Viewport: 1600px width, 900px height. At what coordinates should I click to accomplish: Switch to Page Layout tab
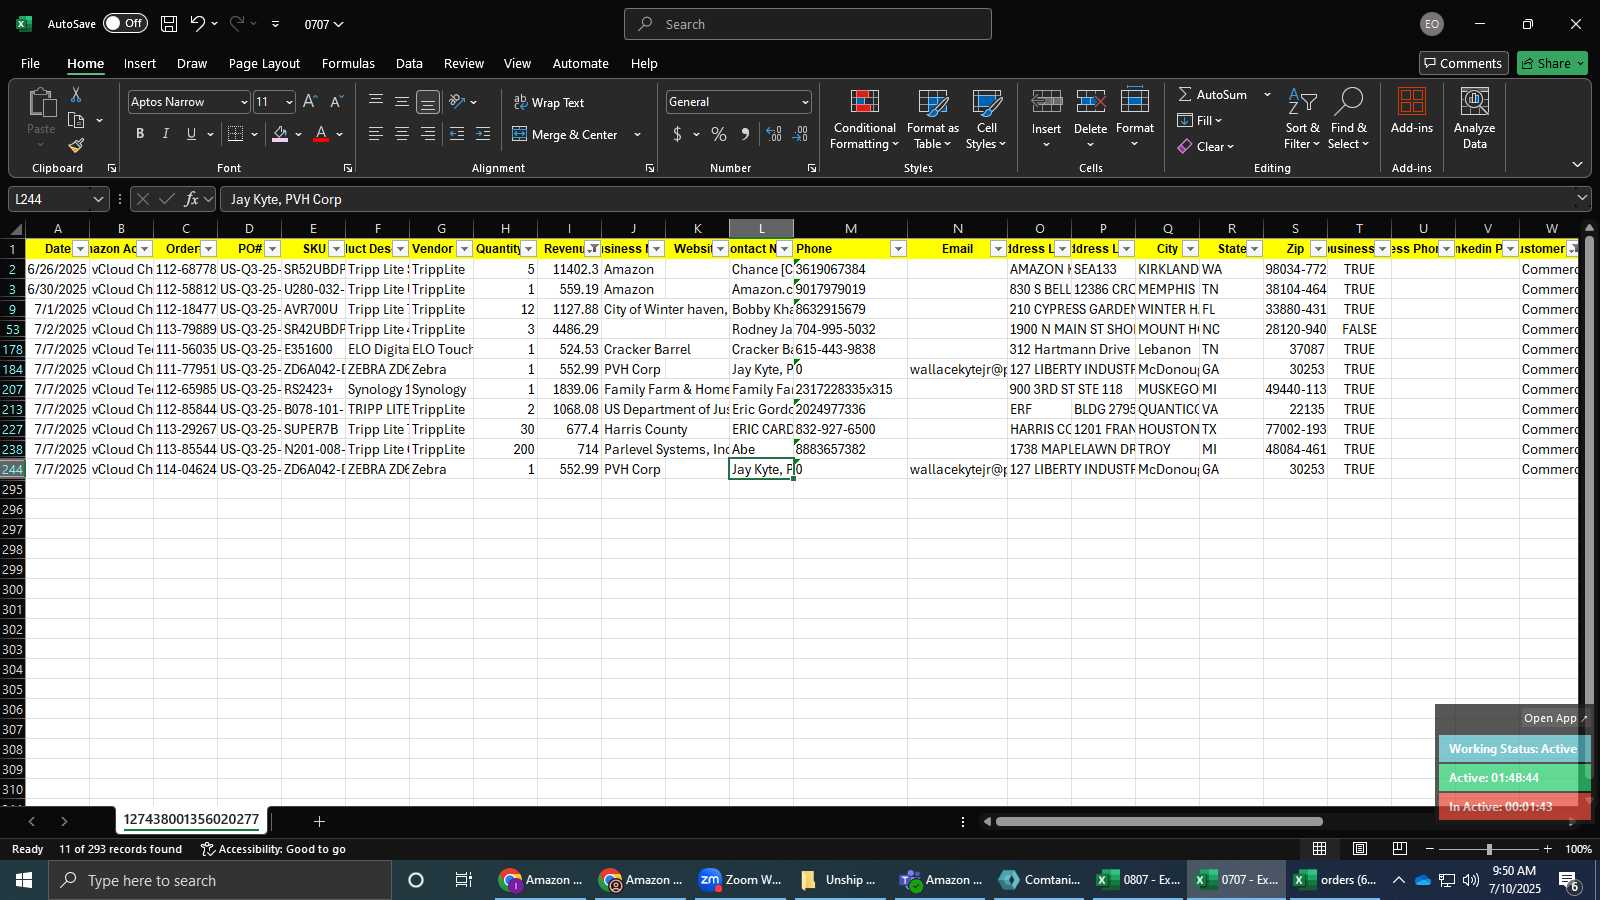tap(264, 63)
